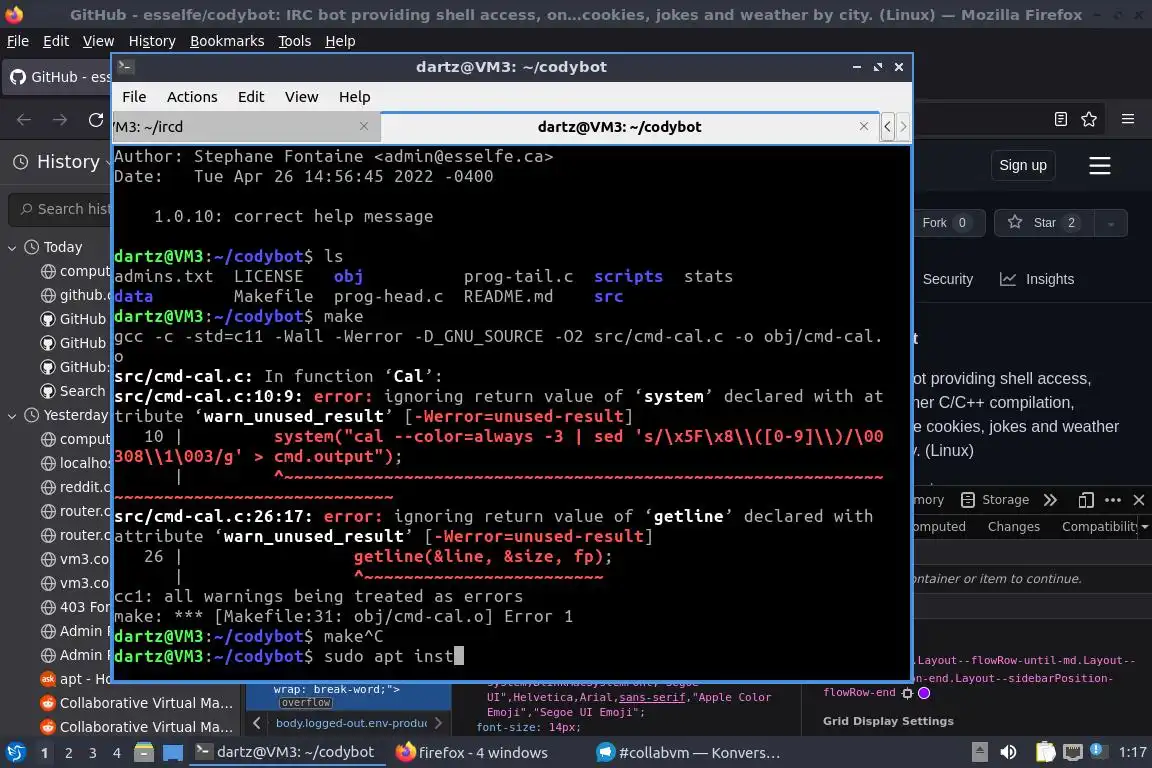Switch to firefox - 4 windows taskbar entry
Image resolution: width=1152 pixels, height=768 pixels.
coord(472,753)
